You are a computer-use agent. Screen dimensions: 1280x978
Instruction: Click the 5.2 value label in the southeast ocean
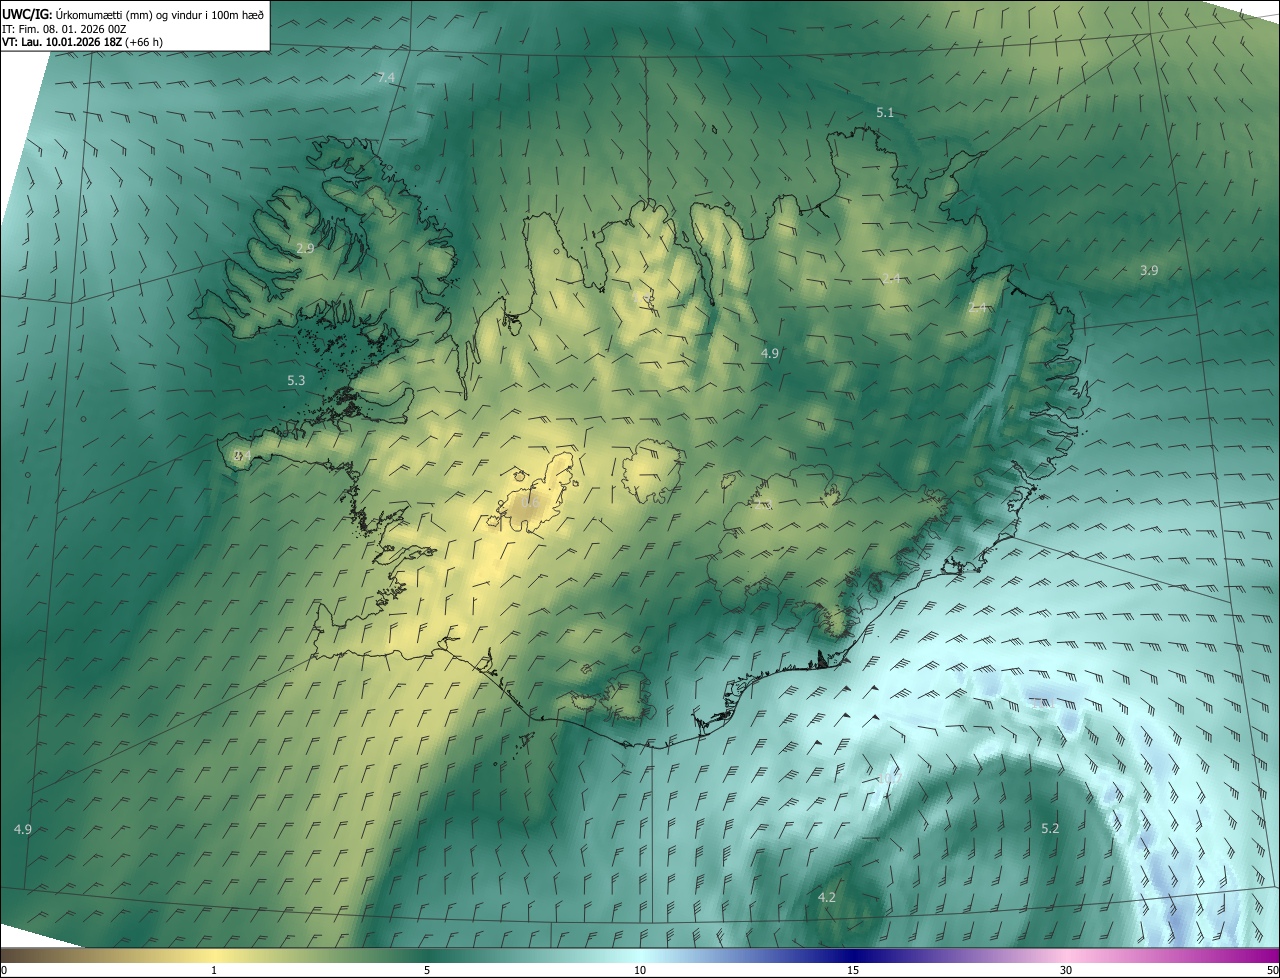pyautogui.click(x=1050, y=828)
